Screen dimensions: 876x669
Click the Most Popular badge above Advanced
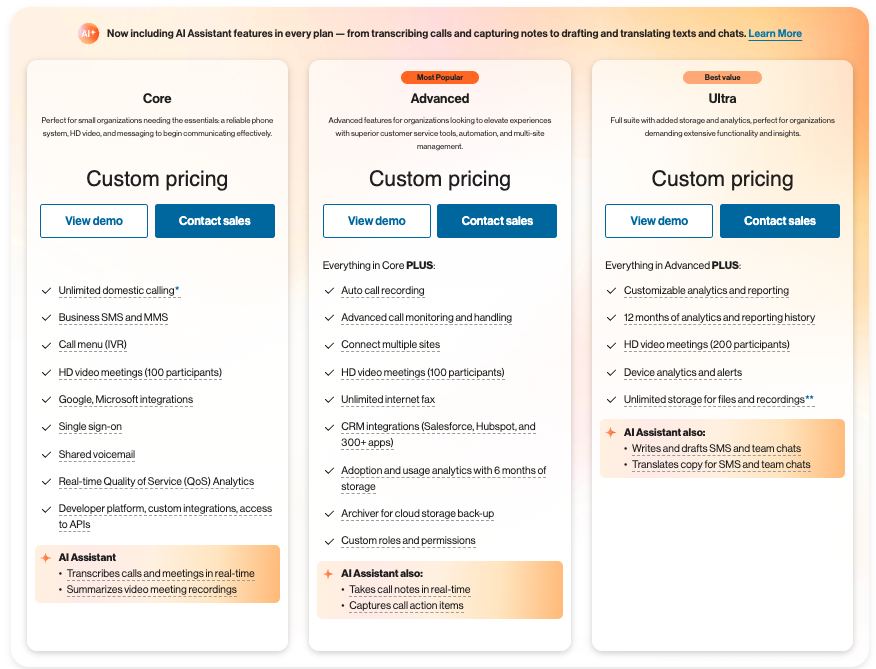tap(440, 78)
